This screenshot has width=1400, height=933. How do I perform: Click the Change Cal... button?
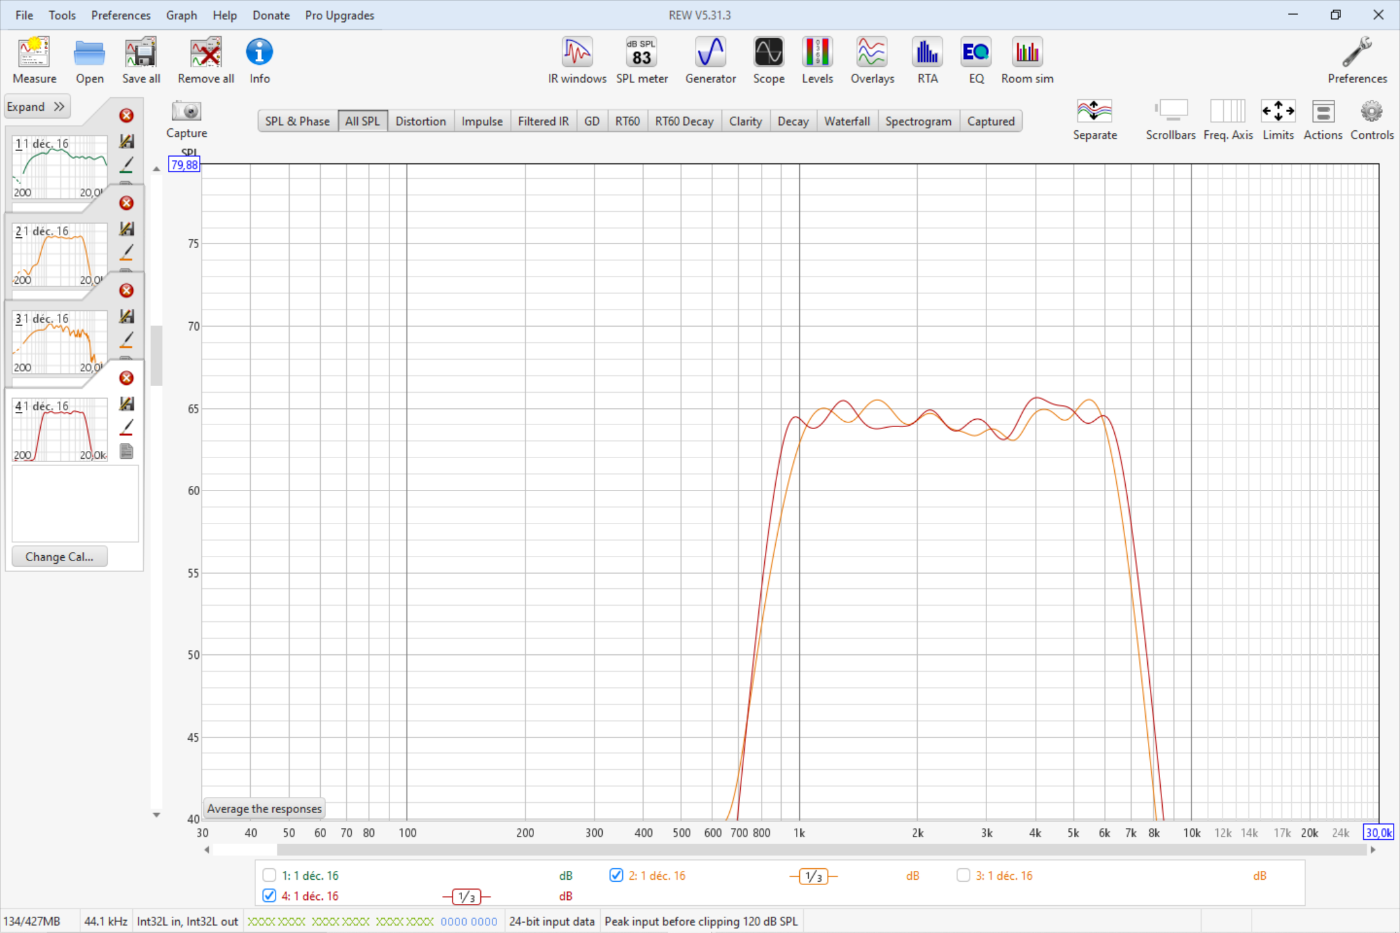pyautogui.click(x=59, y=557)
